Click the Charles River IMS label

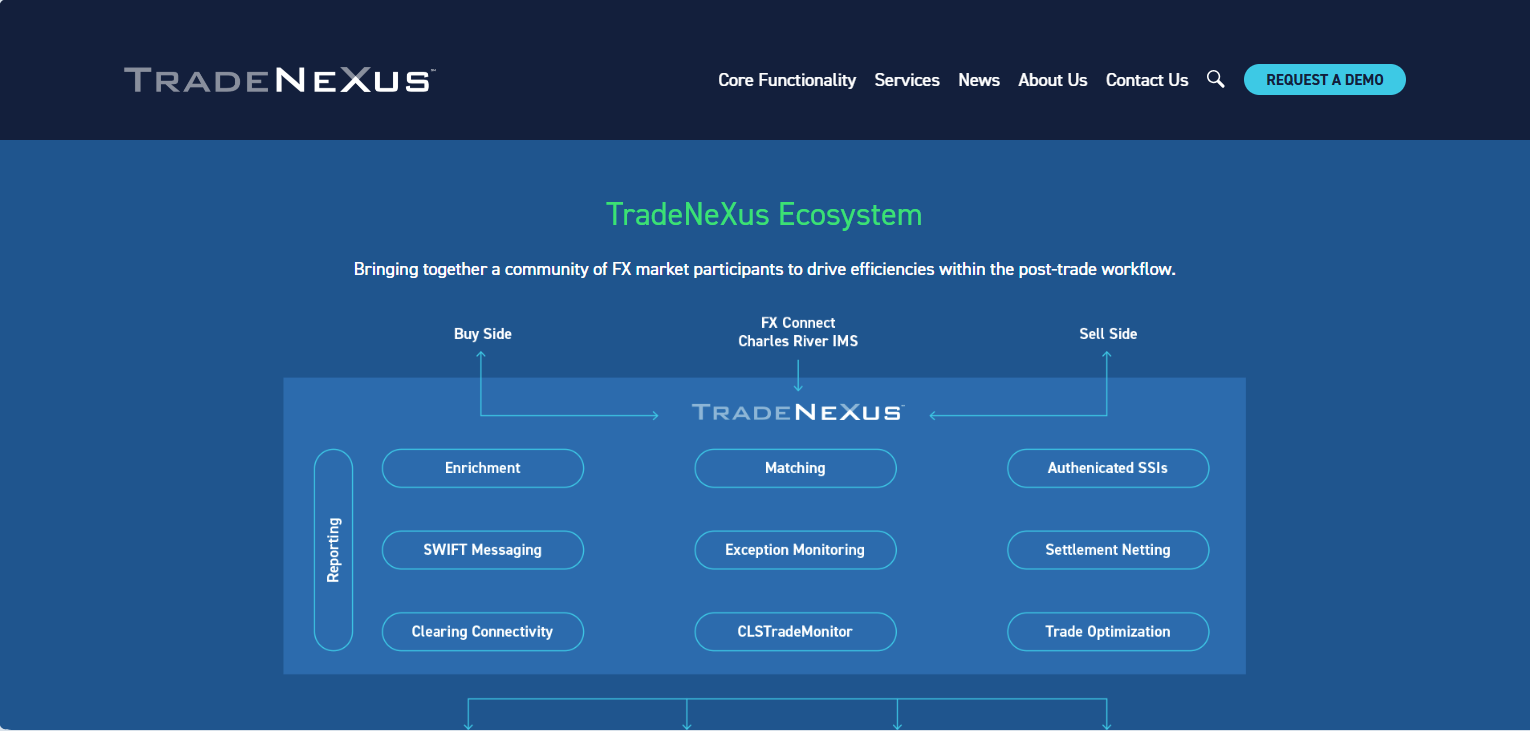[x=798, y=341]
